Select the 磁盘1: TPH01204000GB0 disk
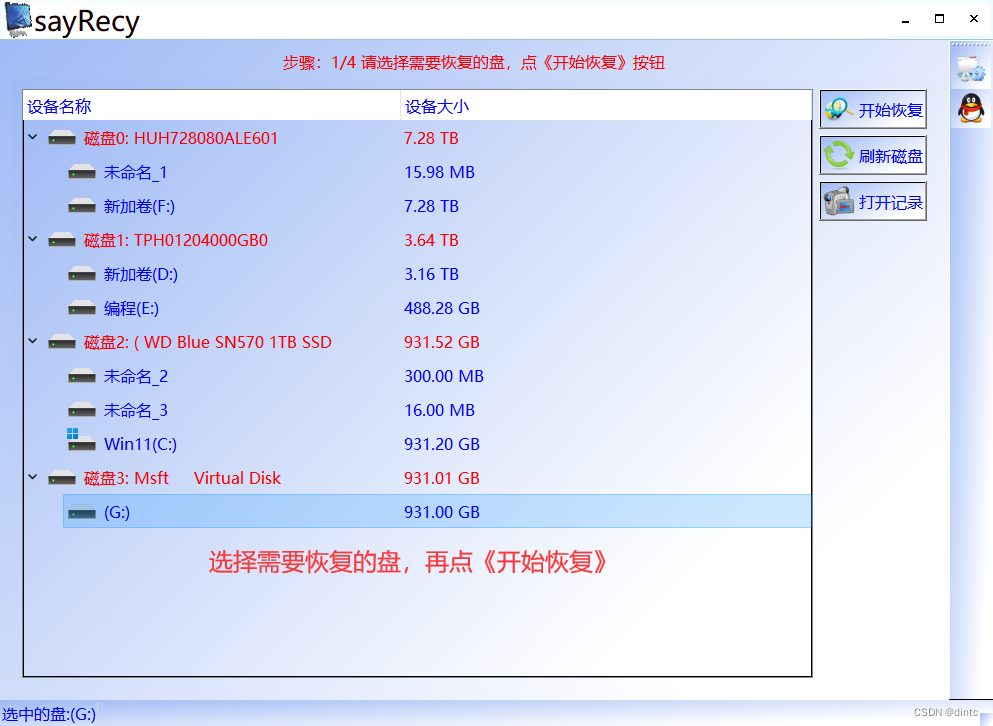Screen dimensions: 993x726 click(176, 240)
